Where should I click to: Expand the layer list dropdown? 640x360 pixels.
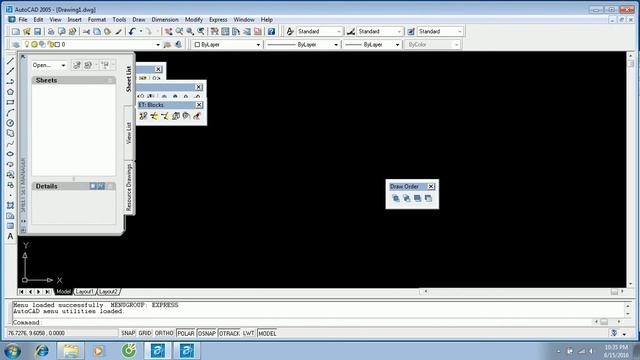click(x=158, y=44)
